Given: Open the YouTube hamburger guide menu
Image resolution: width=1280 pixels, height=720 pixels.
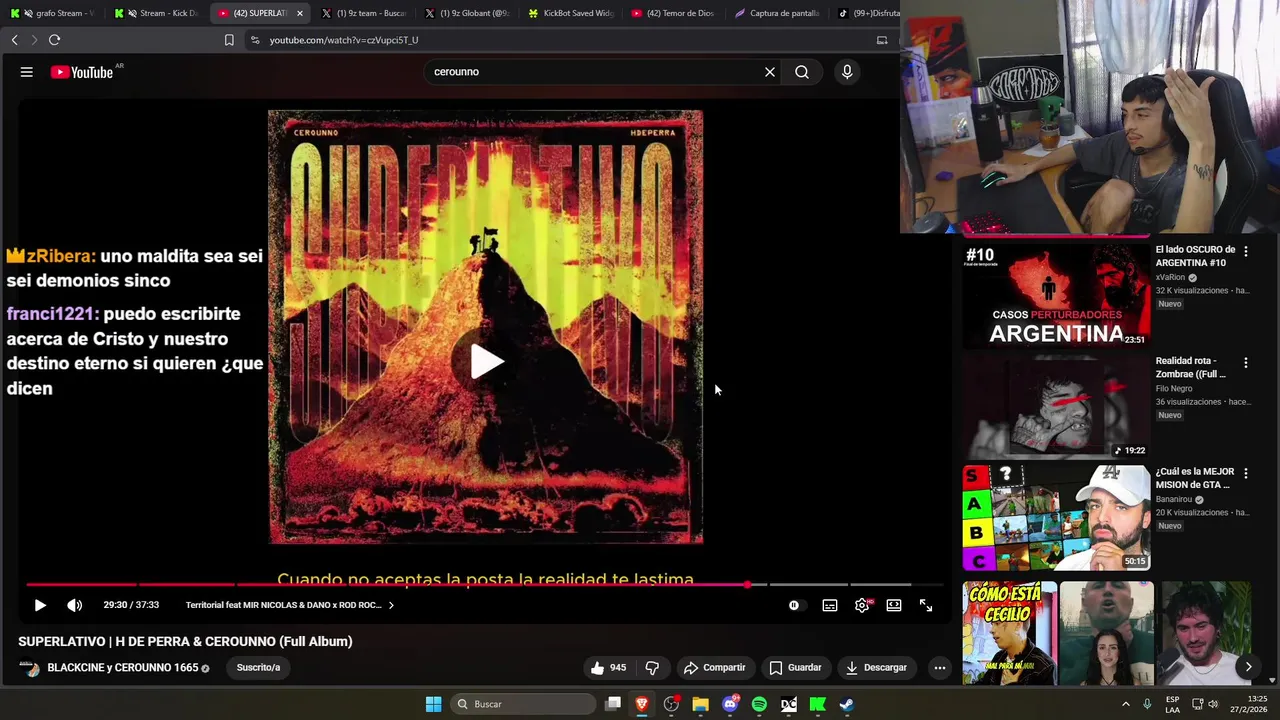Looking at the screenshot, I should 27,72.
